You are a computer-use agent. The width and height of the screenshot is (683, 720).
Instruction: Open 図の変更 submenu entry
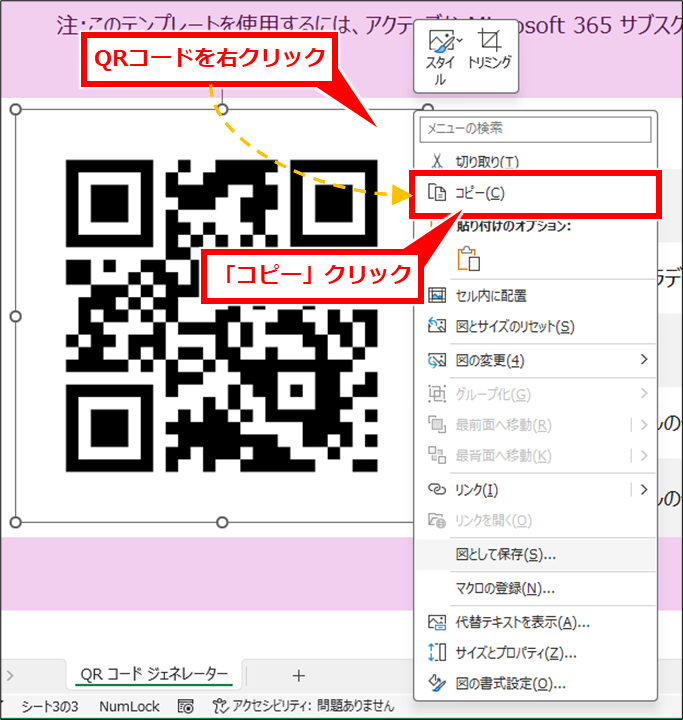[x=535, y=360]
